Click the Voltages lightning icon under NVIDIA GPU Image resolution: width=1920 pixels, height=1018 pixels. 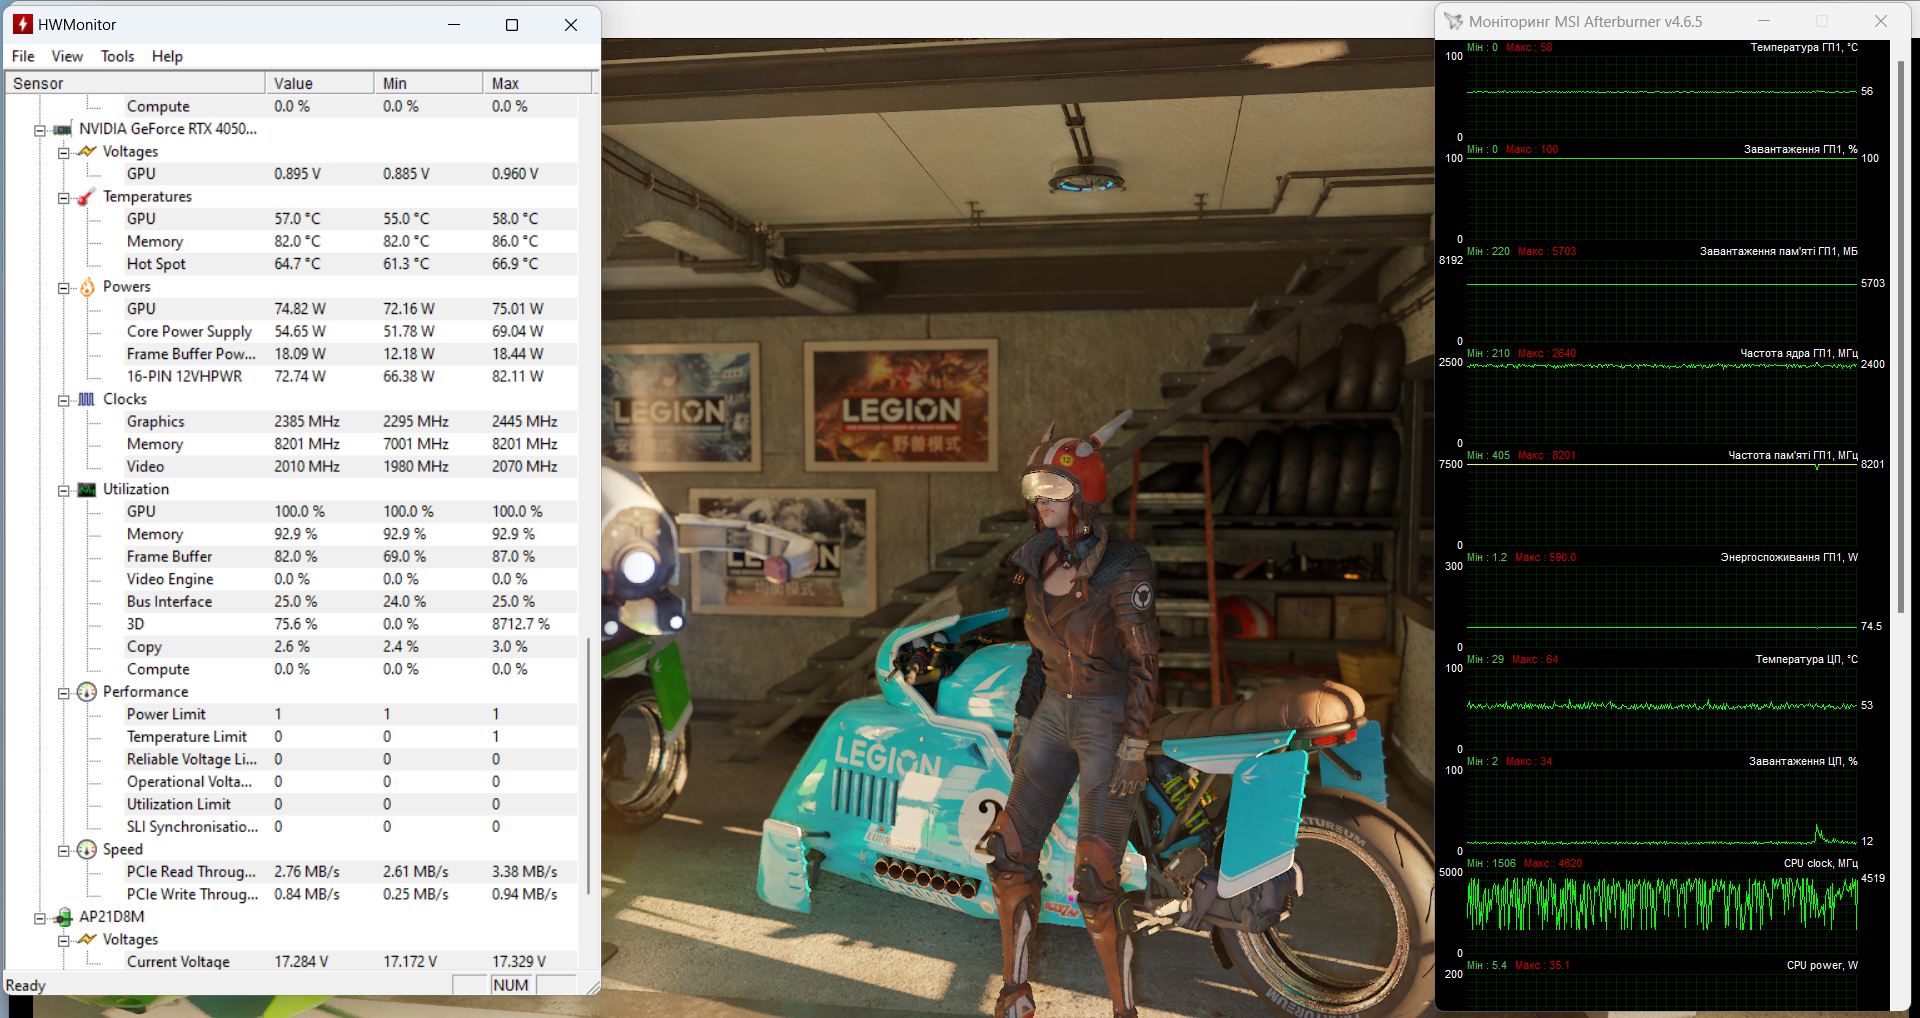(x=87, y=152)
